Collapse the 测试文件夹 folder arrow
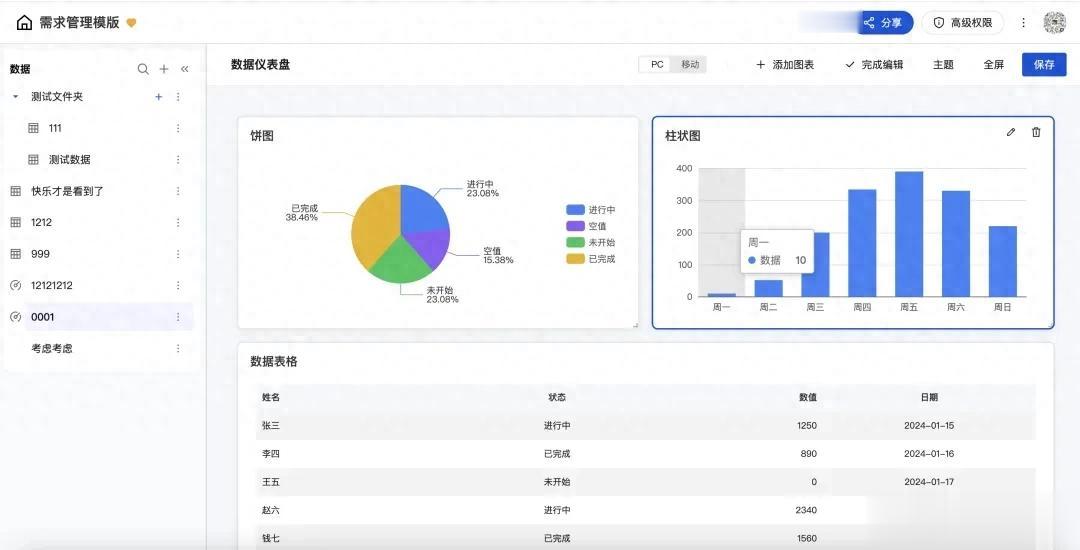This screenshot has height=550, width=1080. click(x=15, y=97)
